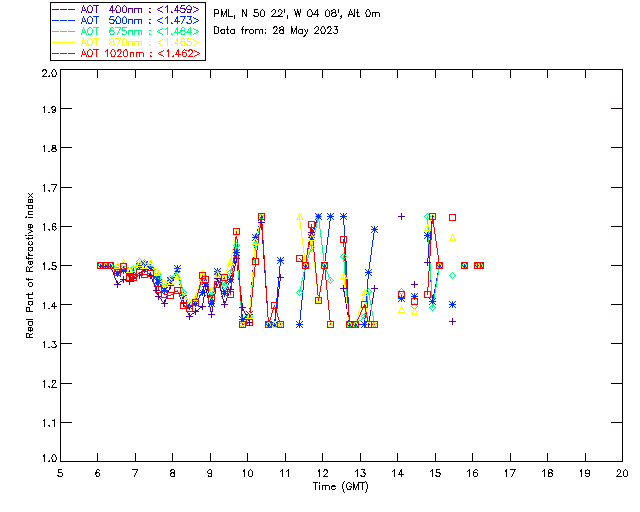The image size is (640, 512).
Task: Click the y-axis tick label 1.0
Action: pos(49,459)
